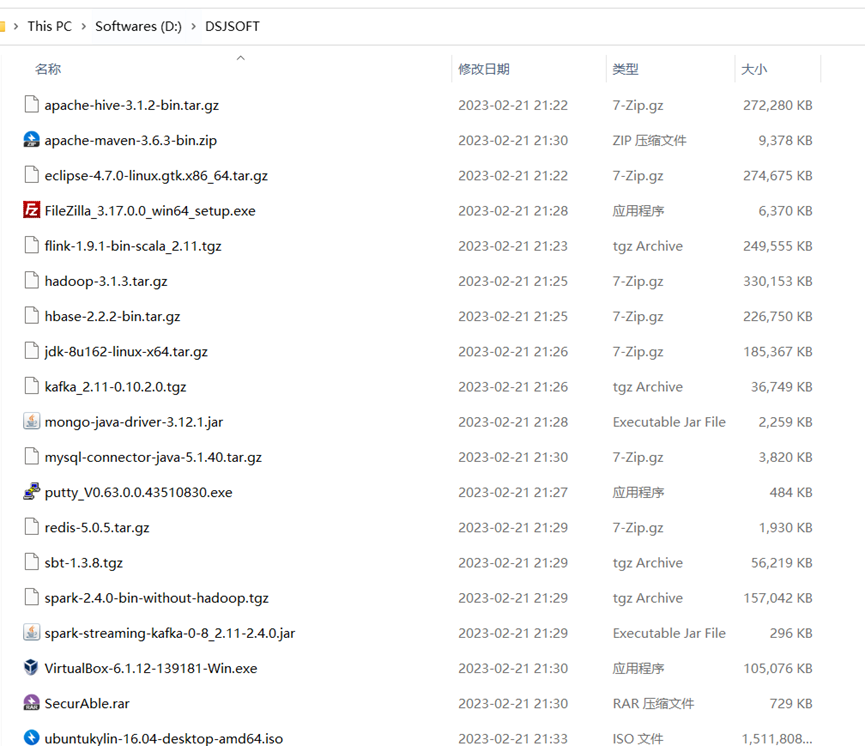Select the FileZilla setup red icon

coord(31,210)
